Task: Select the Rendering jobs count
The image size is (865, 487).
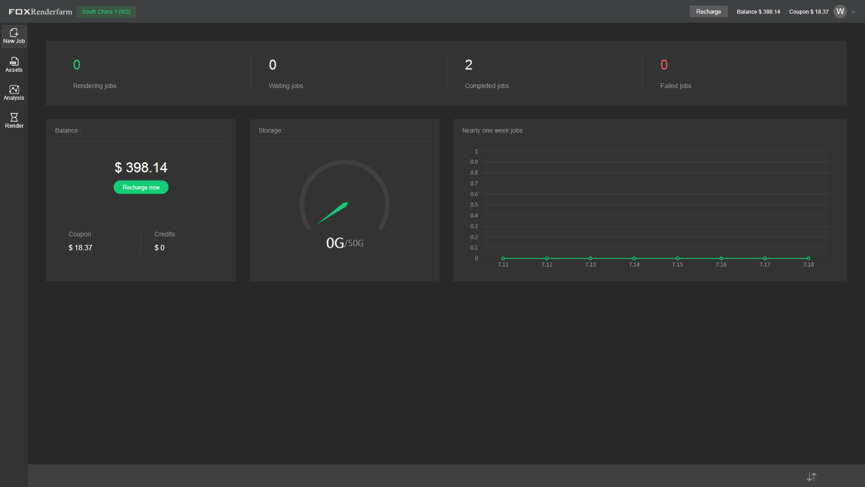Action: tap(77, 65)
